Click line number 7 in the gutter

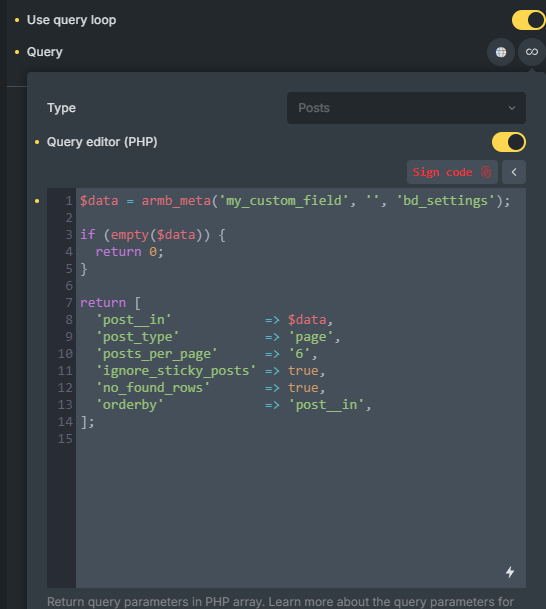point(69,303)
